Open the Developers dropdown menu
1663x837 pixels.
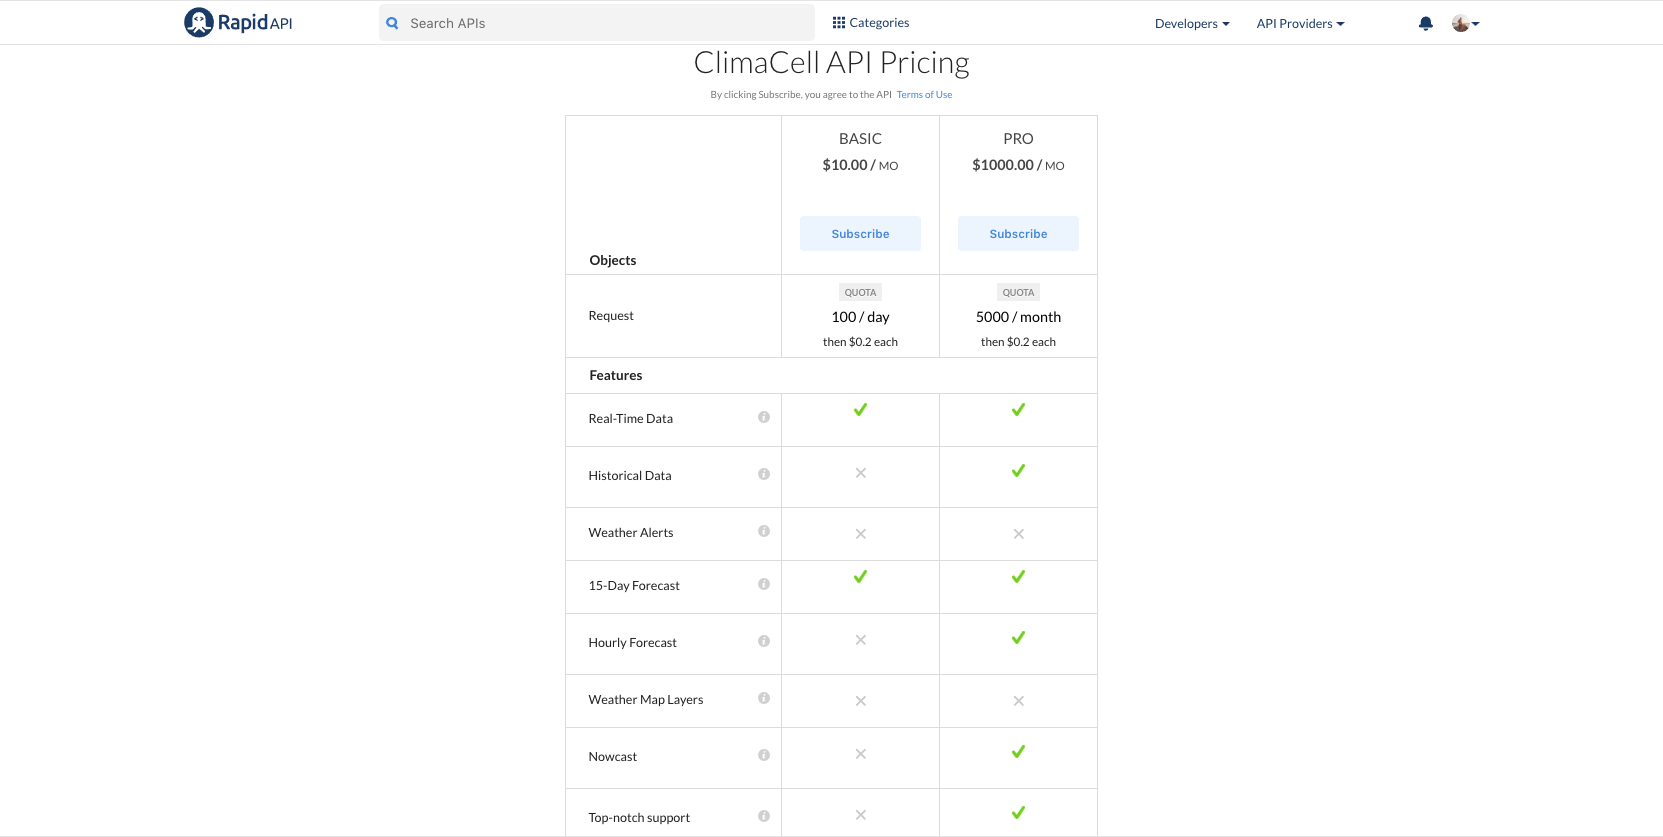[1192, 23]
